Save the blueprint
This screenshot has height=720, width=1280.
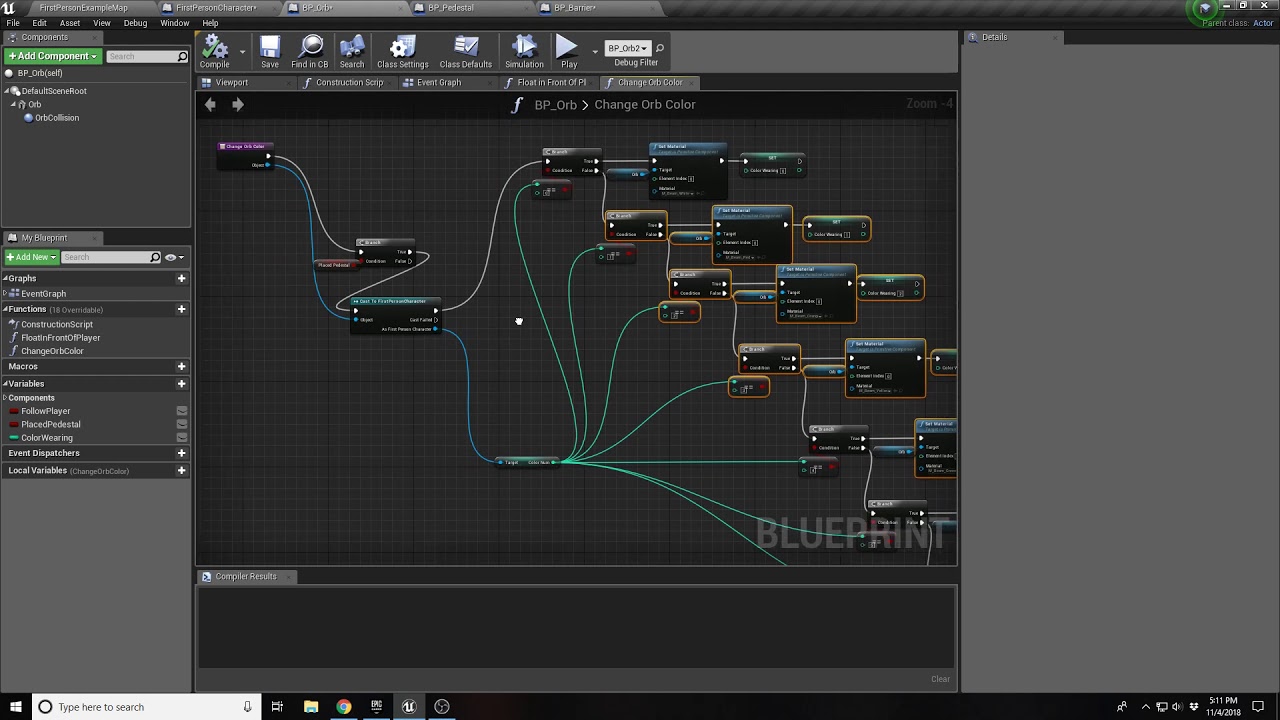coord(270,53)
